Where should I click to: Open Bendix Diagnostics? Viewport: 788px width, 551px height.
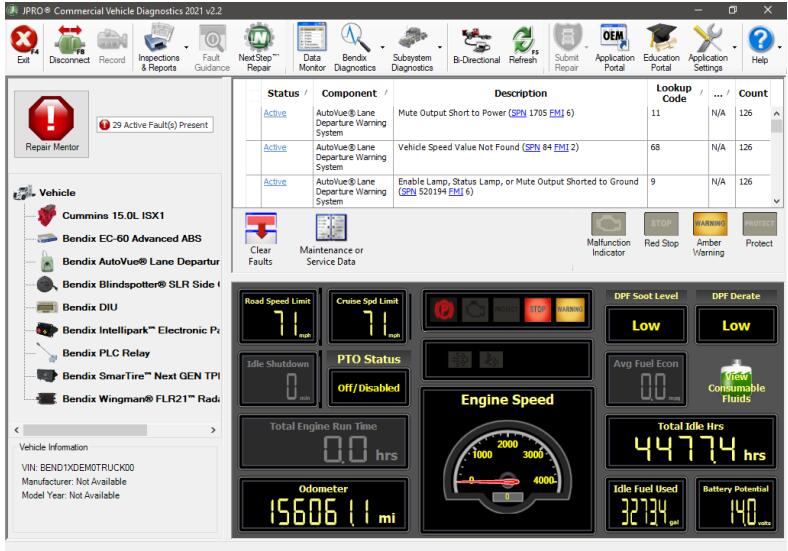(355, 48)
